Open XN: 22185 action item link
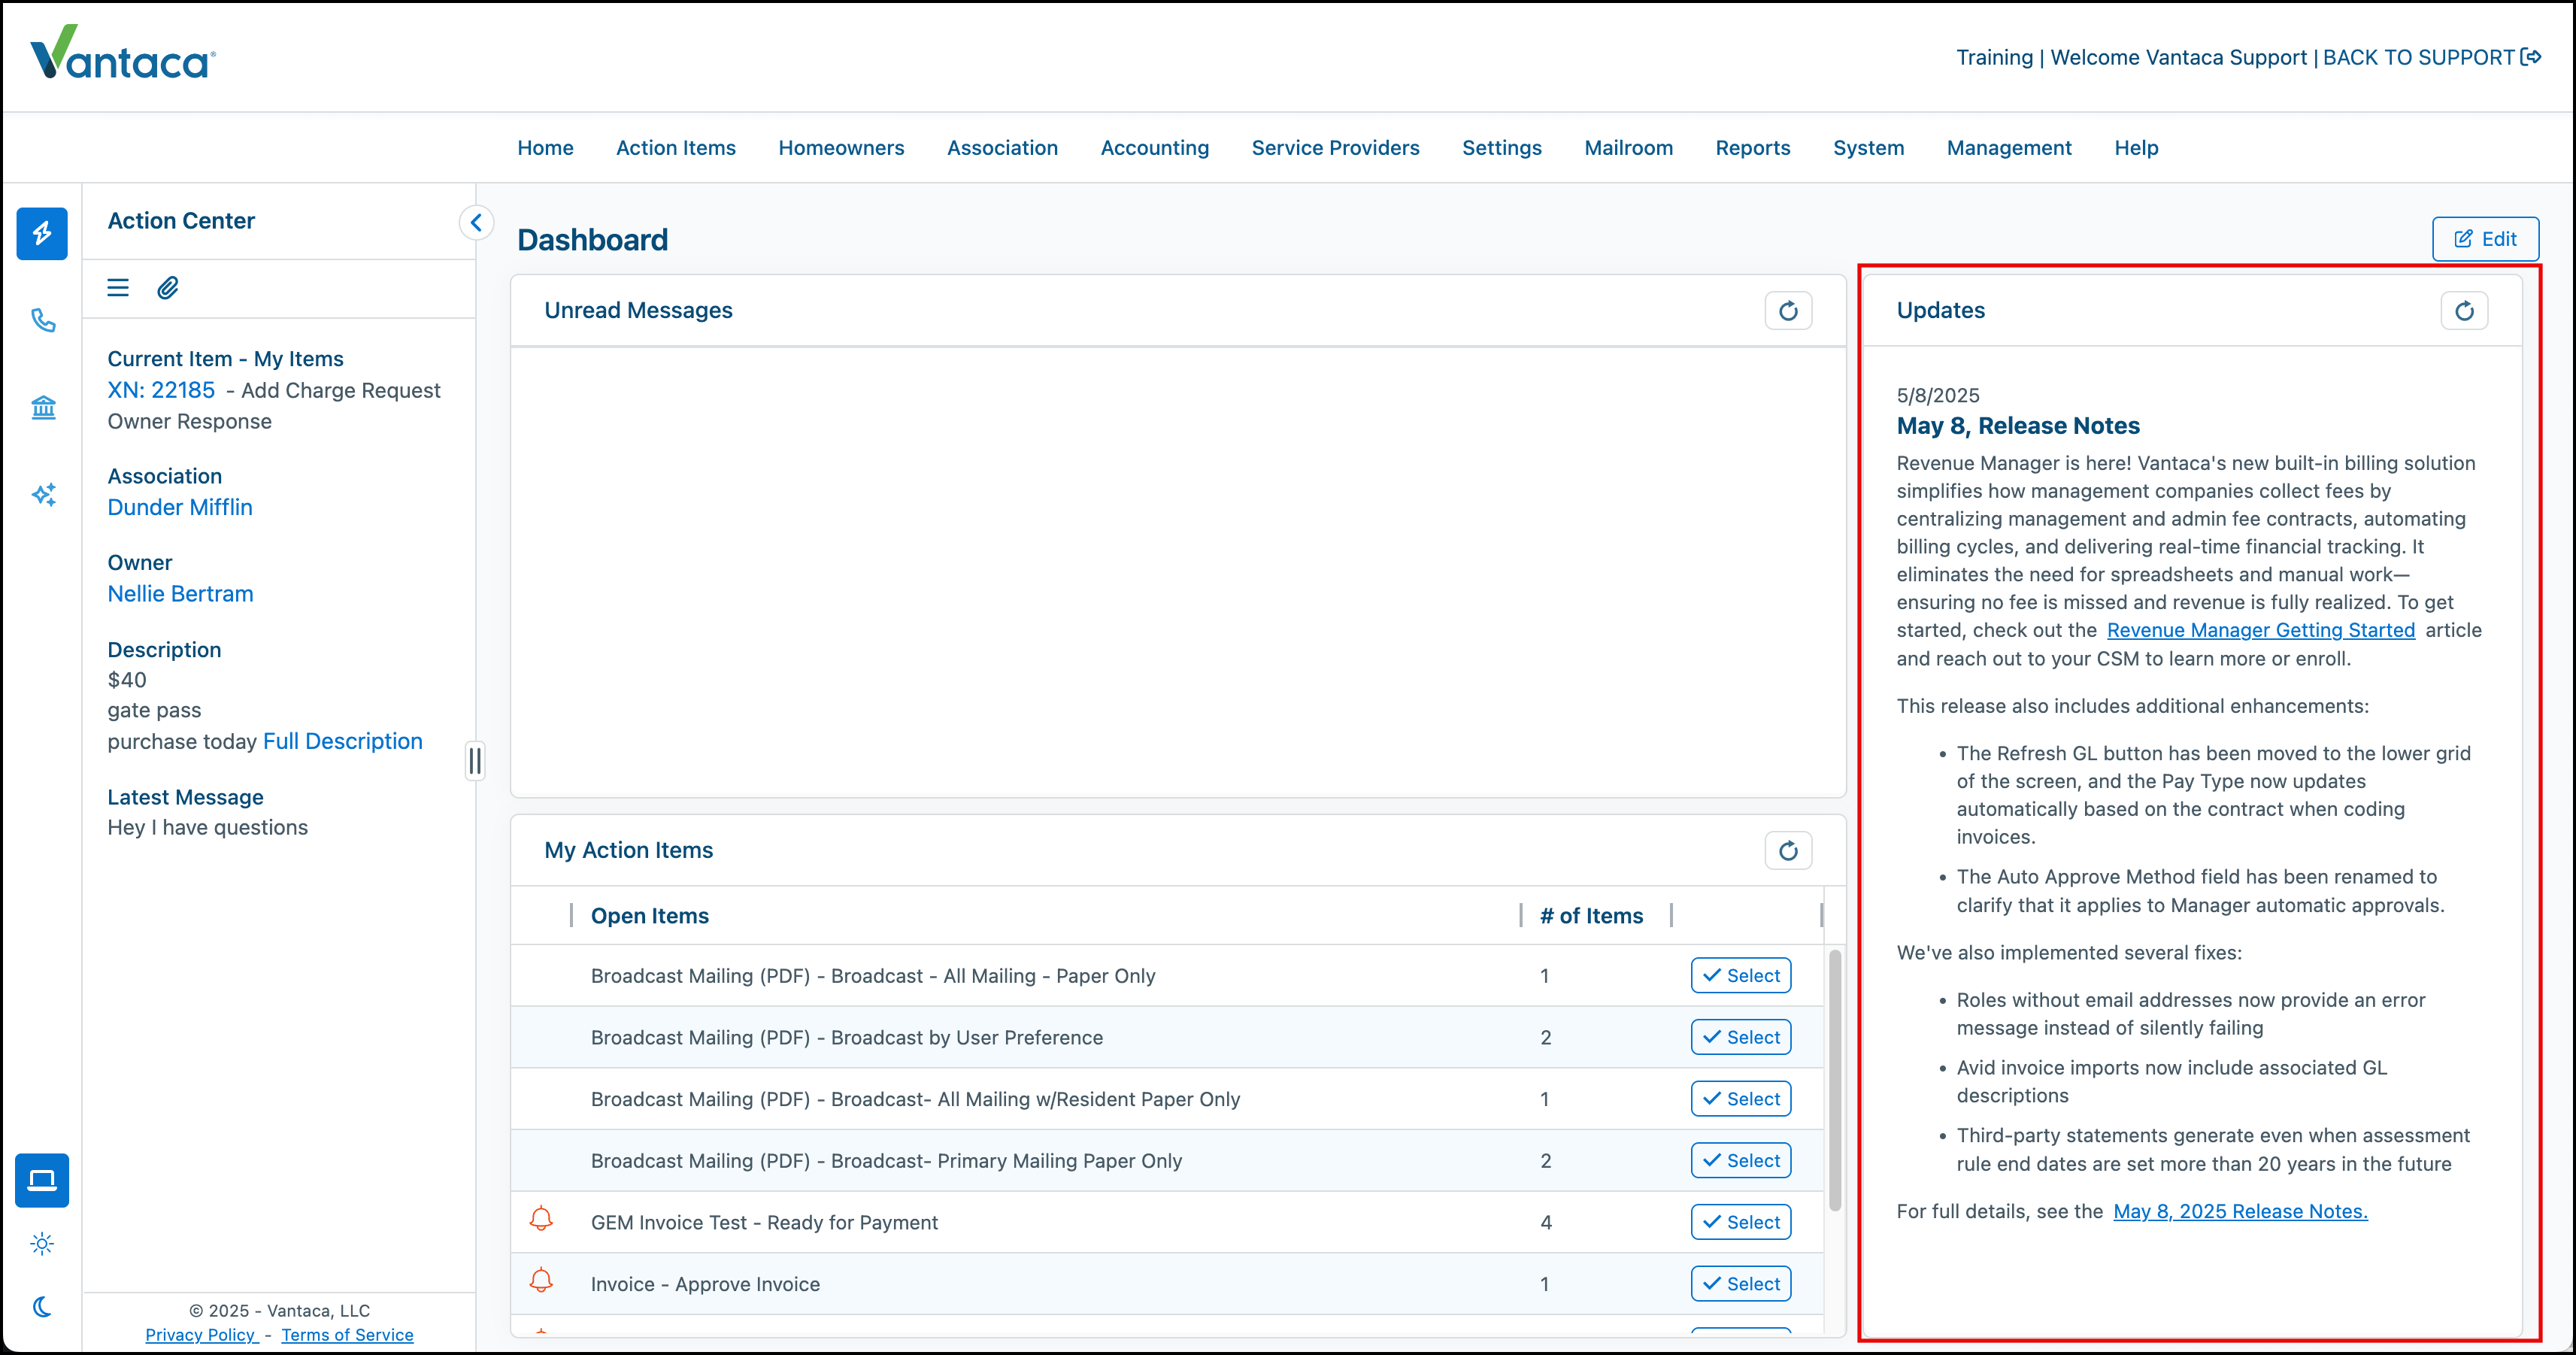Screen dimensions: 2576x1355 [x=161, y=390]
